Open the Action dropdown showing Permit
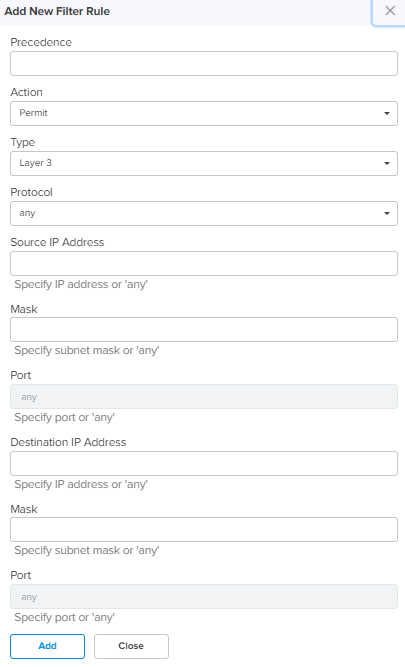Image resolution: width=405 pixels, height=667 pixels. pos(204,114)
